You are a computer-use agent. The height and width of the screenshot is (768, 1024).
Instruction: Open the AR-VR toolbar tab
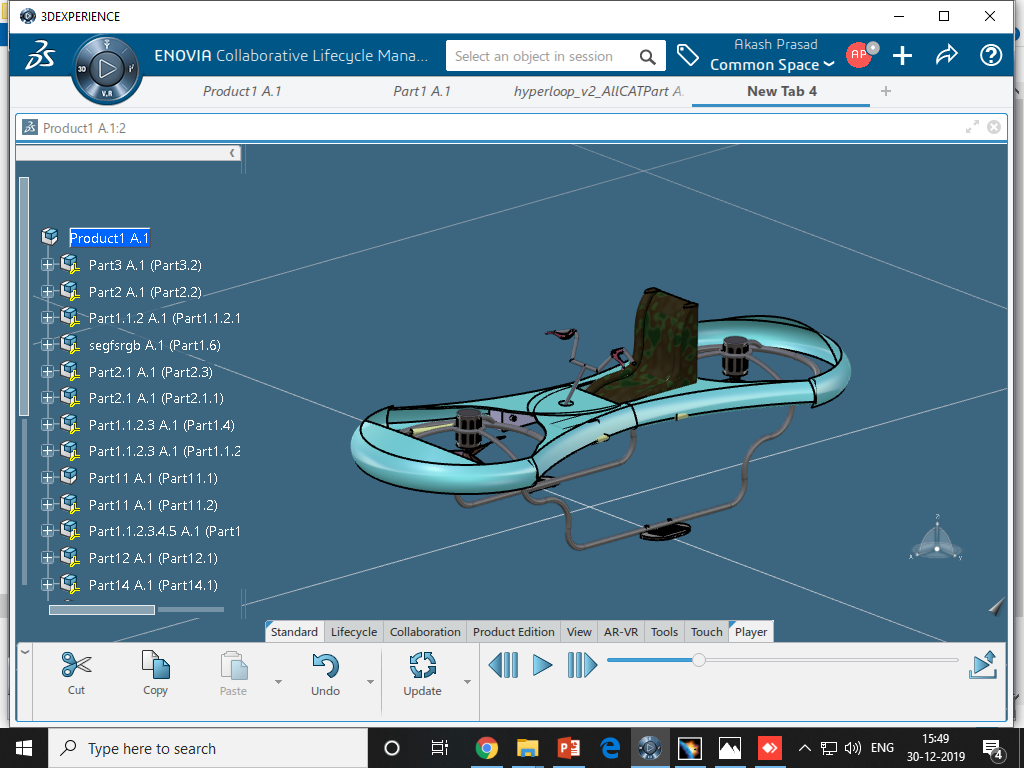[x=621, y=632]
